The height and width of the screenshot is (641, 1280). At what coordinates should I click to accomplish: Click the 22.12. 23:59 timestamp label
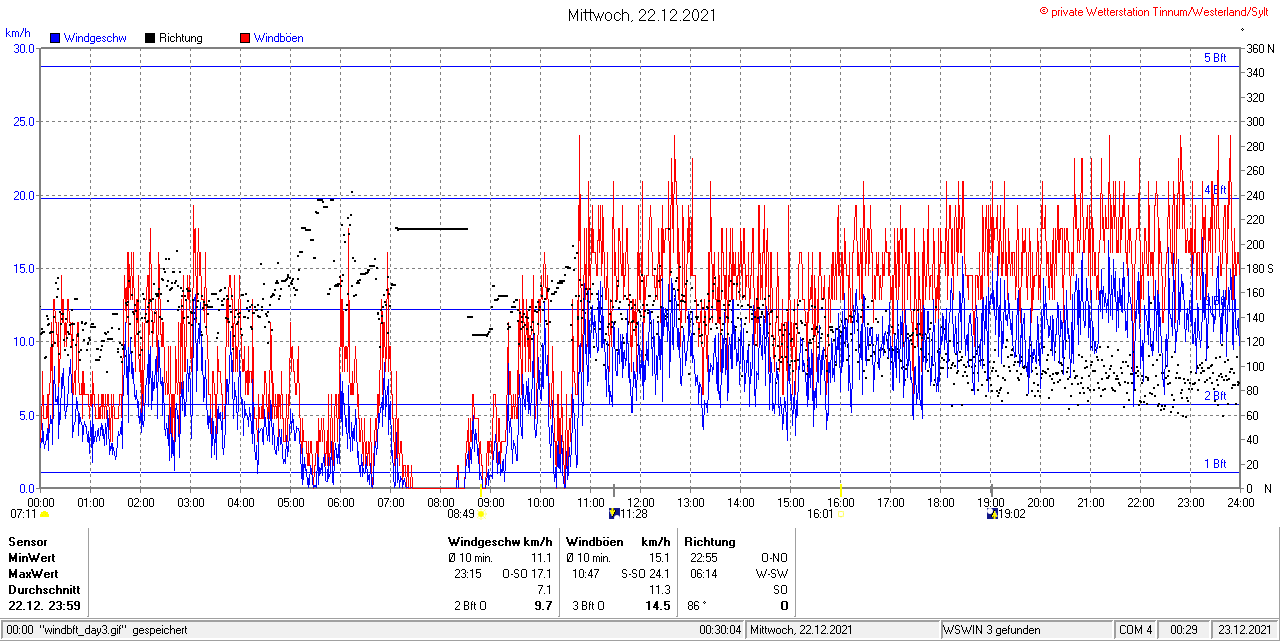tap(44, 606)
